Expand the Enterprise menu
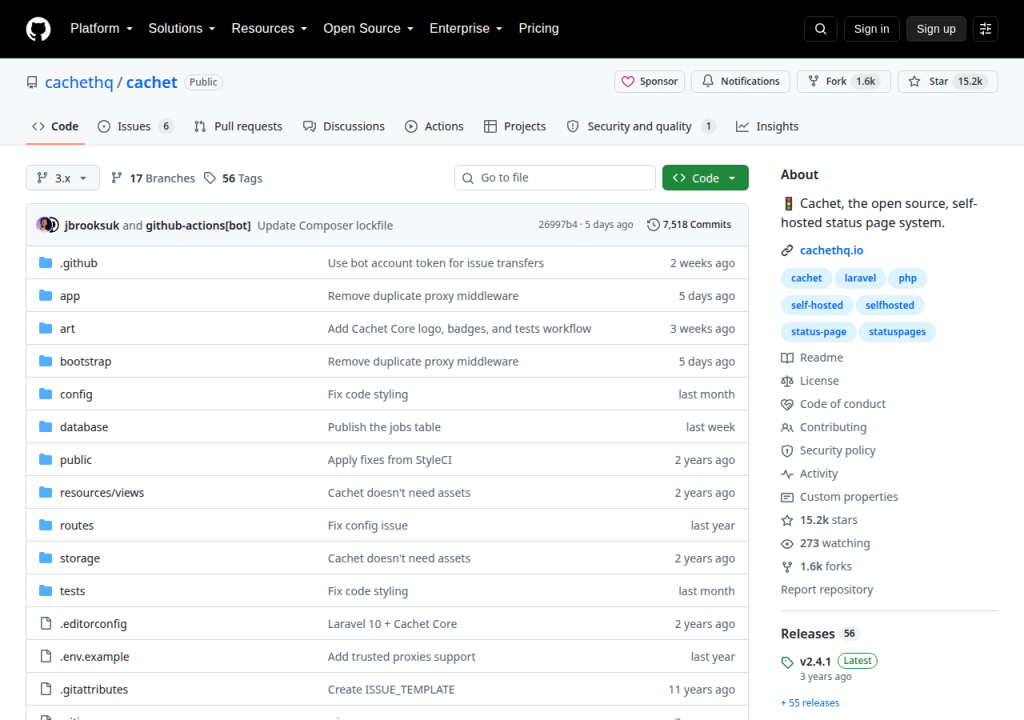This screenshot has width=1024, height=720. pyautogui.click(x=466, y=29)
